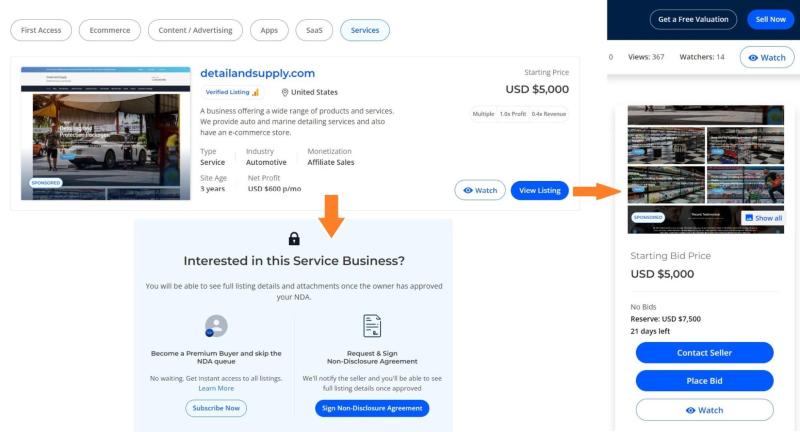Filter listings by Content / Advertising
This screenshot has width=800, height=432.
pos(194,30)
